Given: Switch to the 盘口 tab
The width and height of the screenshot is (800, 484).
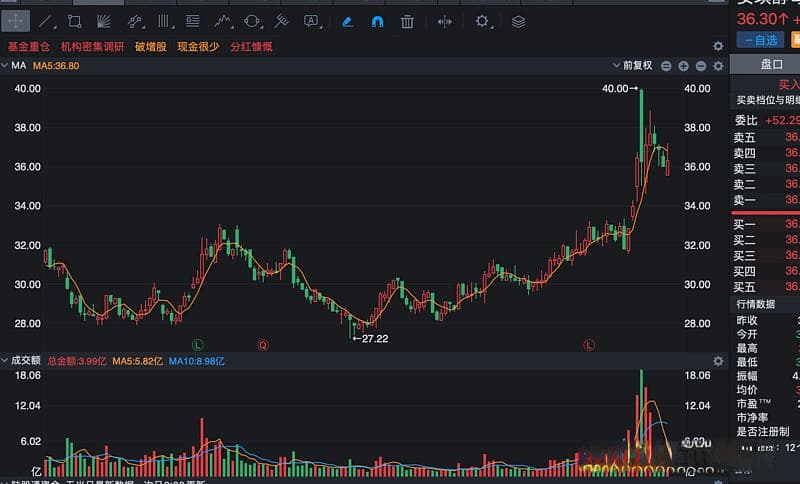Looking at the screenshot, I should [771, 64].
